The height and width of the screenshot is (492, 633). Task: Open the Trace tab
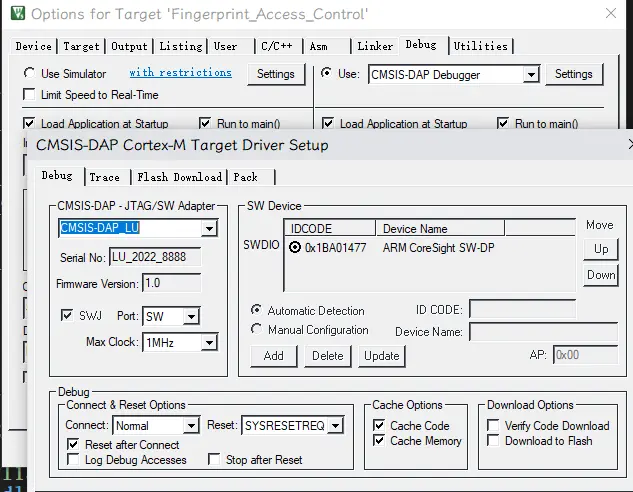[x=104, y=177]
